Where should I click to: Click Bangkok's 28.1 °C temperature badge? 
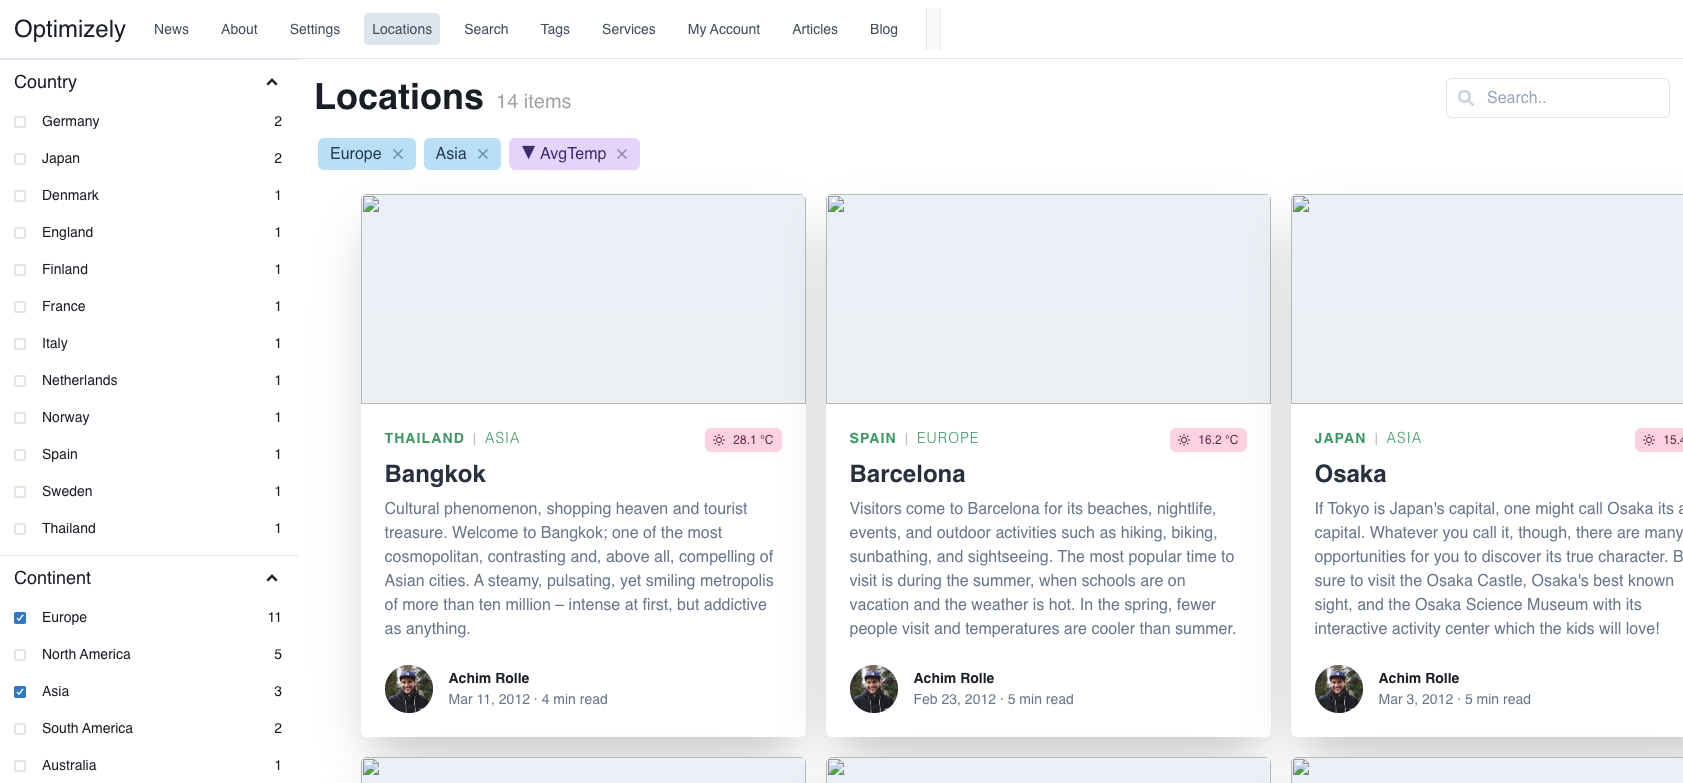pos(743,440)
